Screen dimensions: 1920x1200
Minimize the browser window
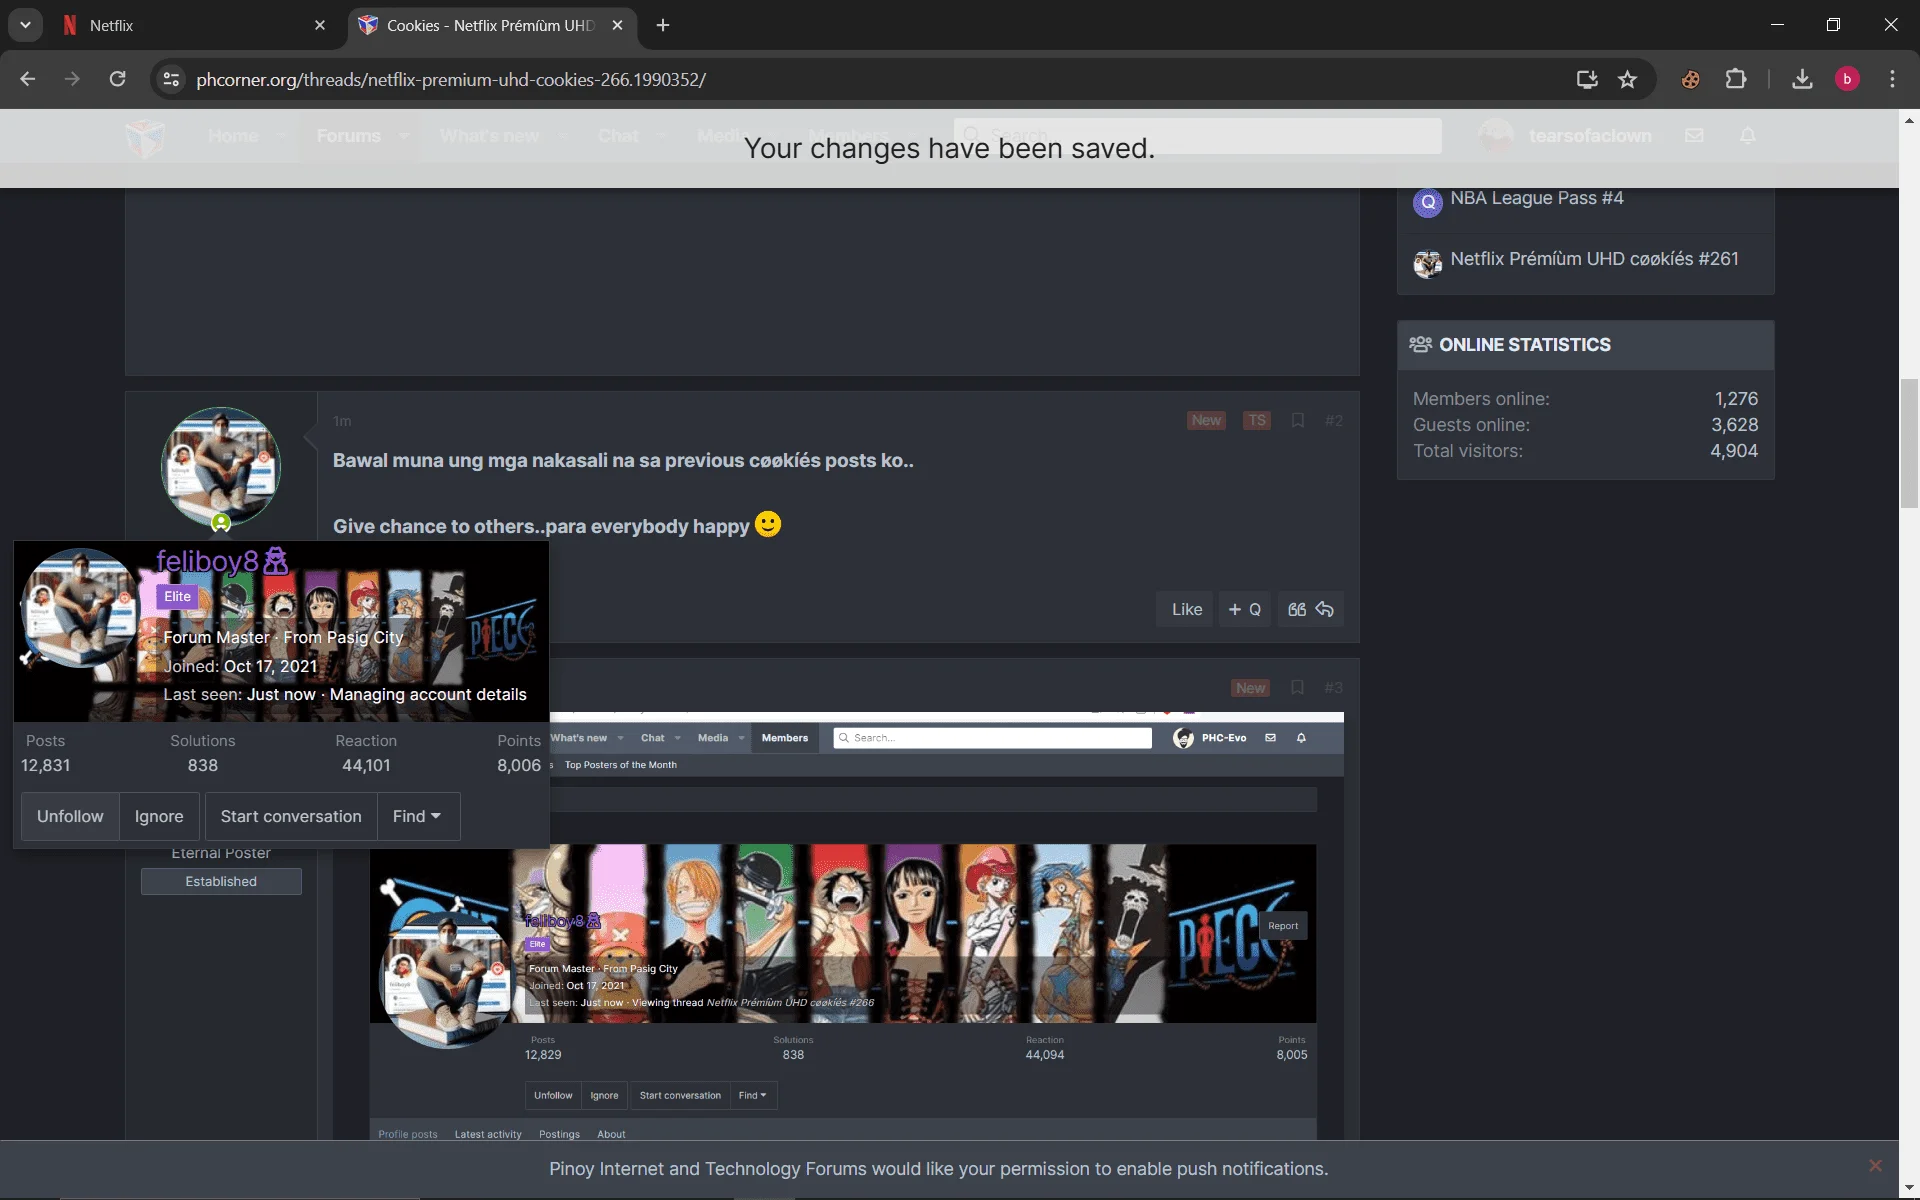click(x=1777, y=25)
